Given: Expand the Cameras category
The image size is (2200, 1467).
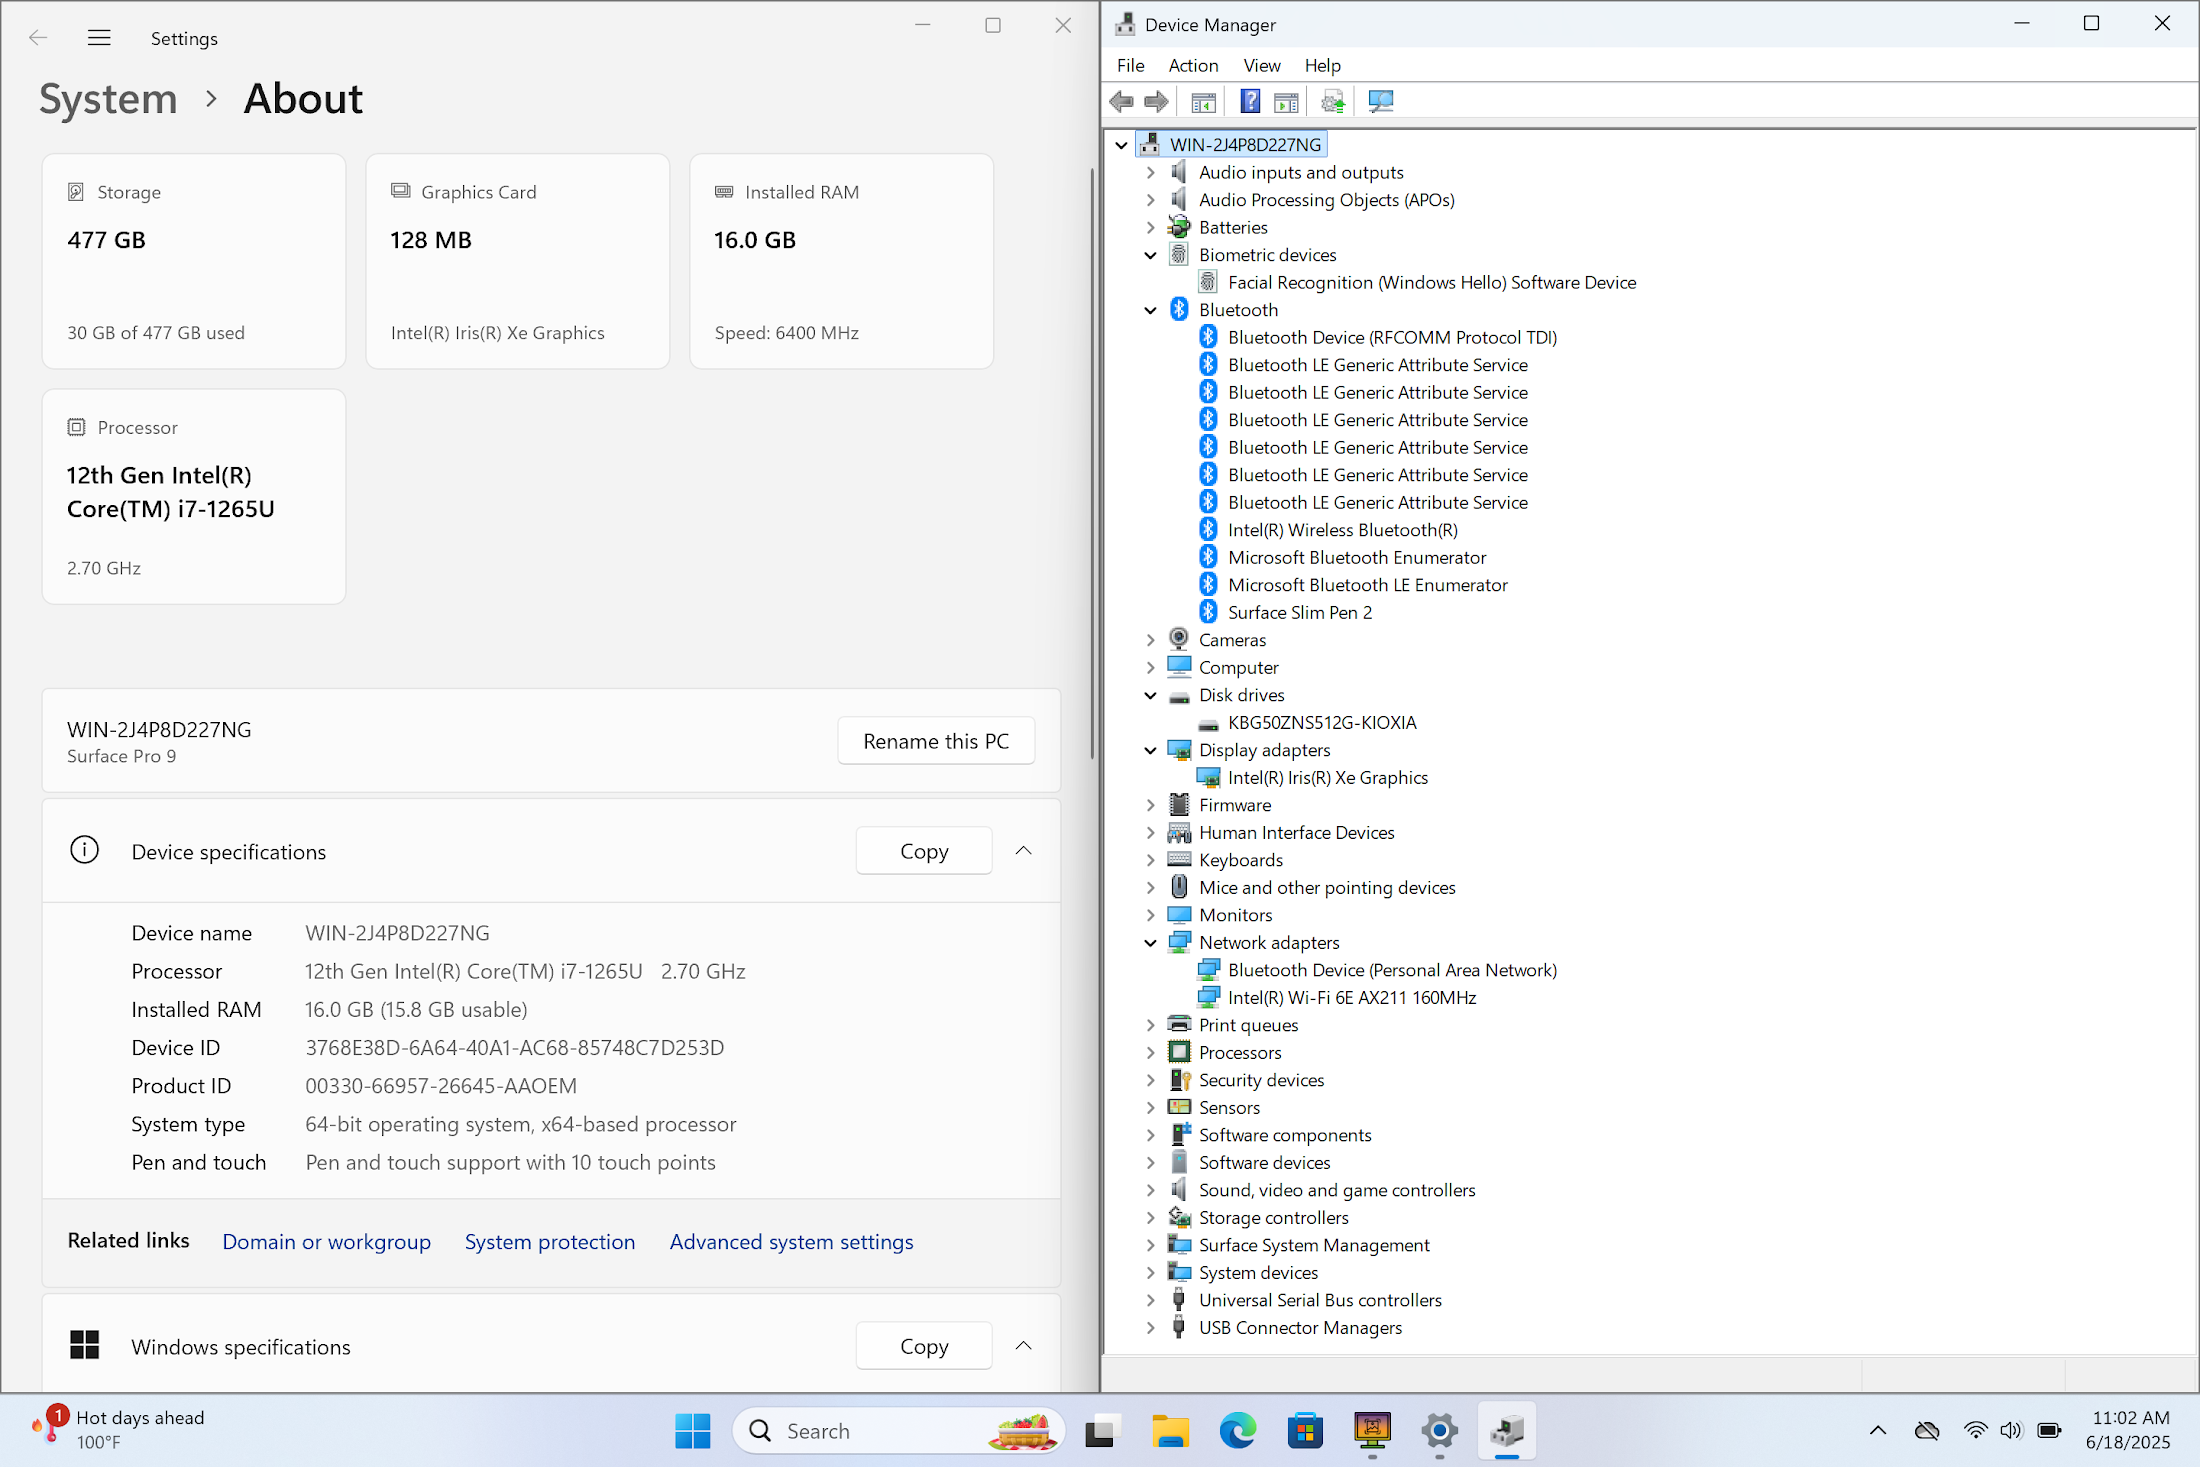Looking at the screenshot, I should tap(1150, 640).
